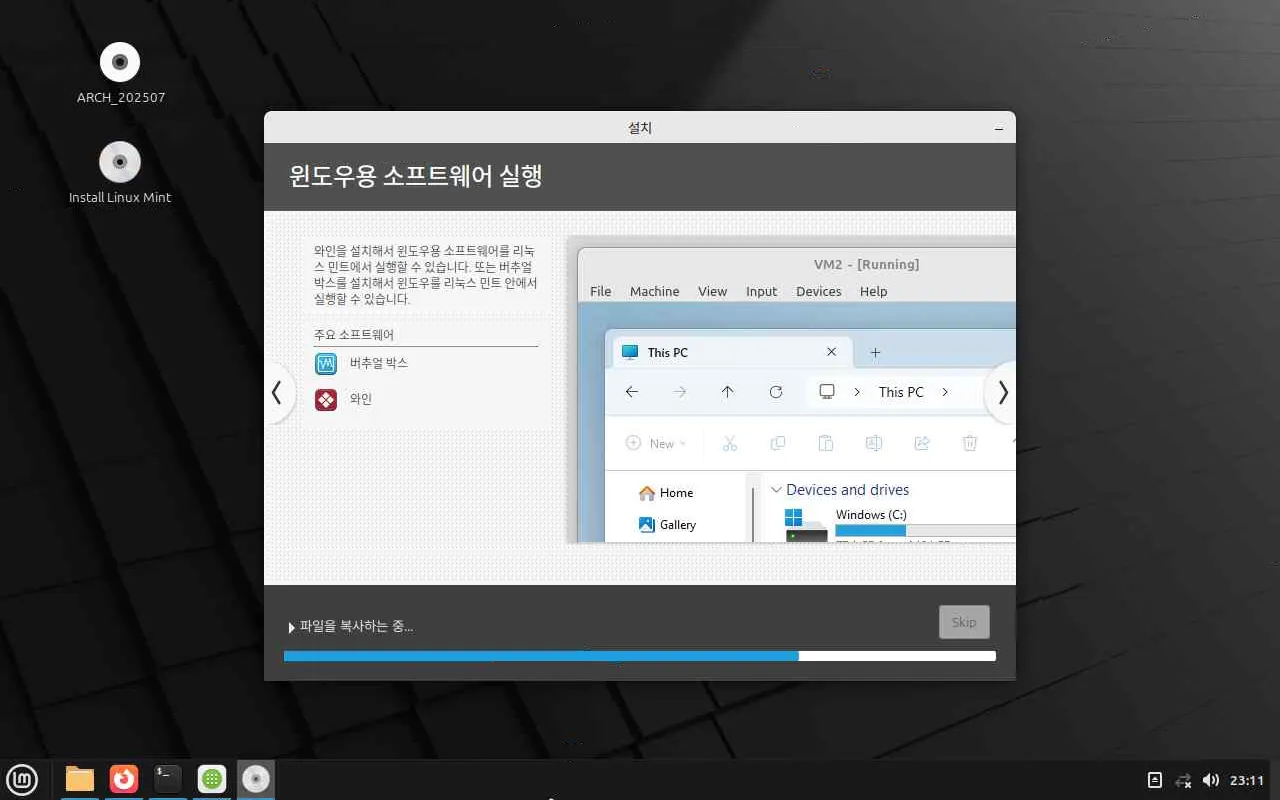Click the volume speaker tray icon
The image size is (1280, 800).
[x=1211, y=780]
